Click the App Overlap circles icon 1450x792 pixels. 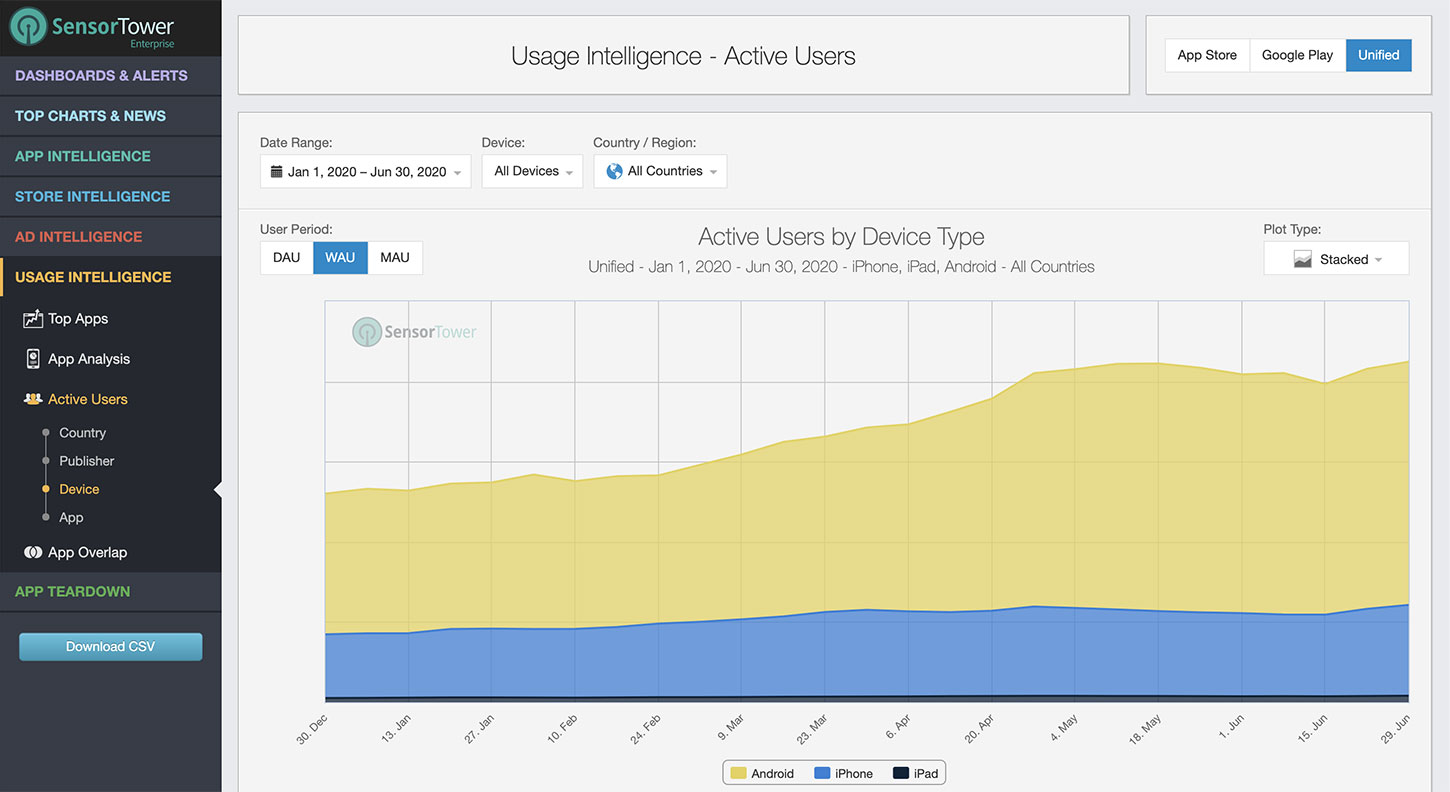coord(33,552)
